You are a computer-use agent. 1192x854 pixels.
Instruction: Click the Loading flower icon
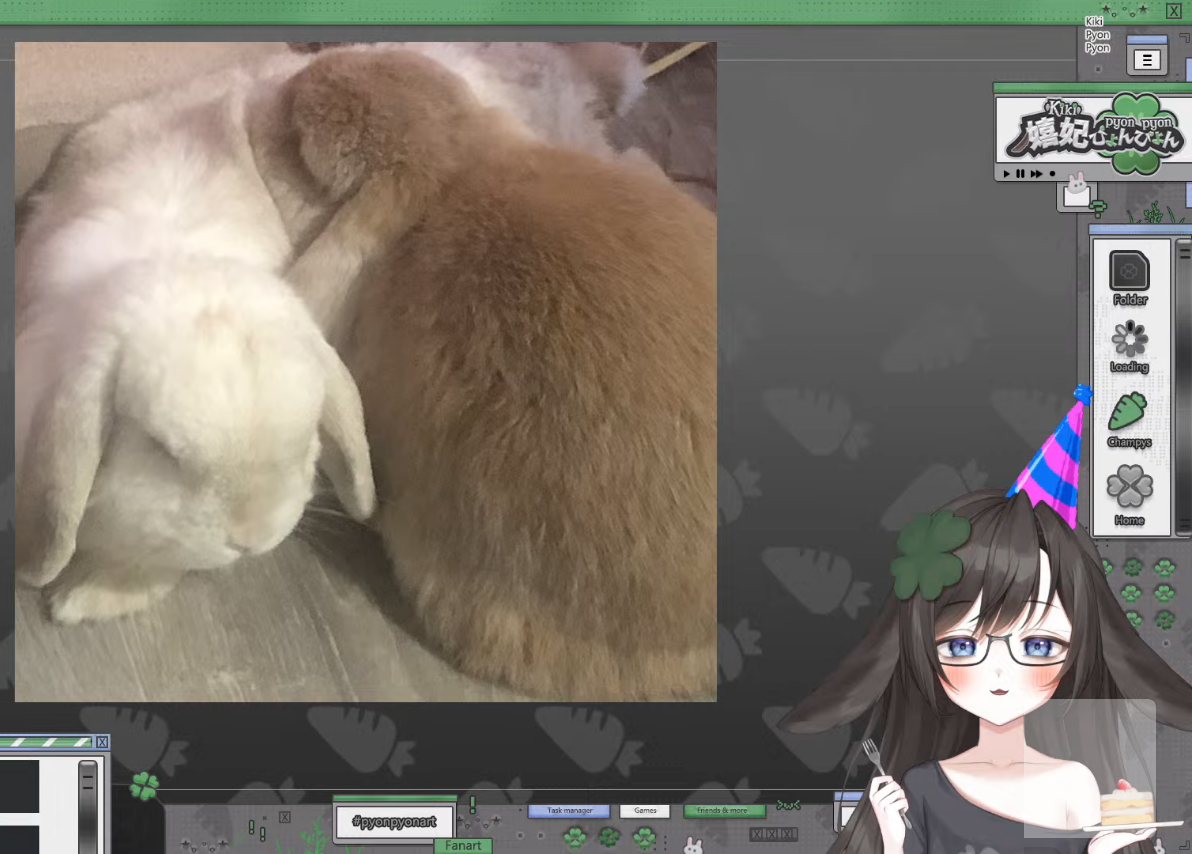click(1129, 339)
